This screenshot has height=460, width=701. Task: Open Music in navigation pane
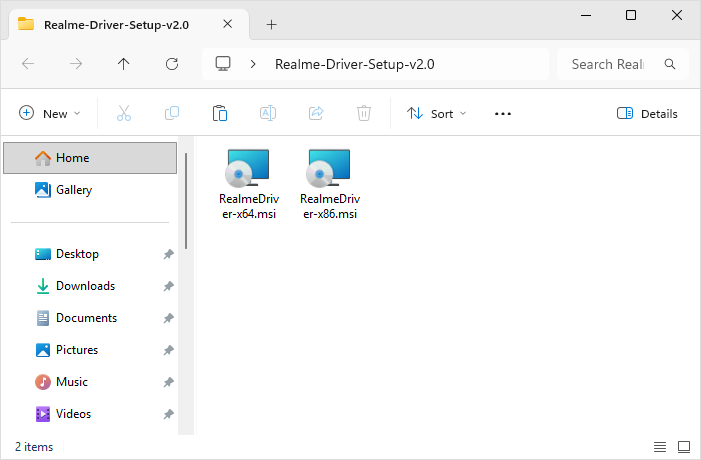pos(90,382)
